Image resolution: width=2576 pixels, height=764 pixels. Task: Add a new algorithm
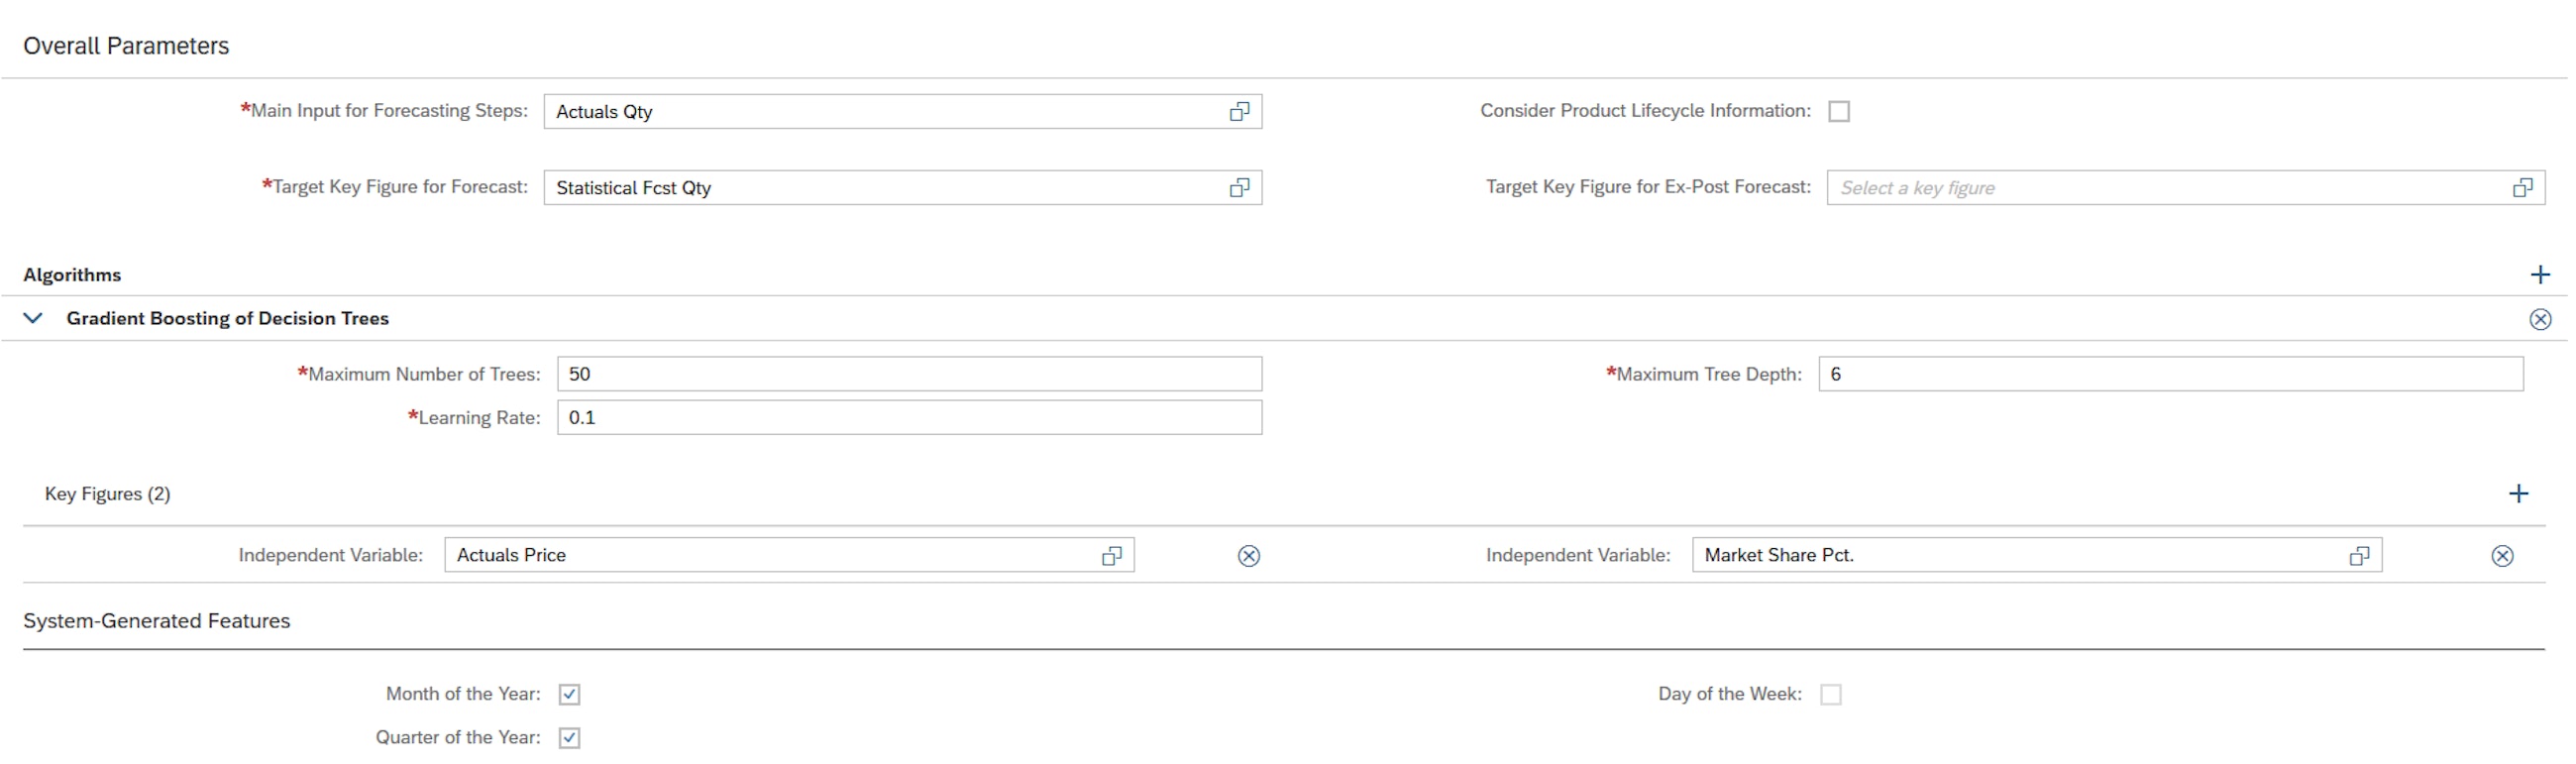click(x=2541, y=274)
